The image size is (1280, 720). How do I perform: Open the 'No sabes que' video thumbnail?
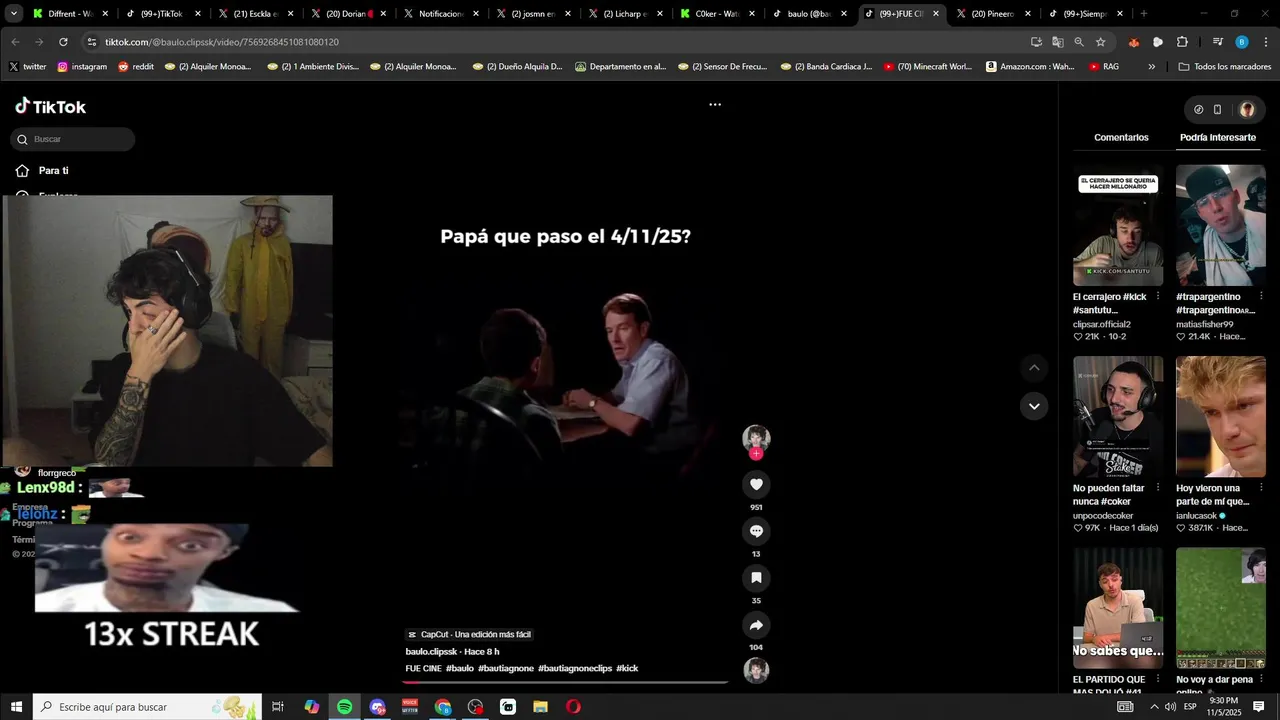pyautogui.click(x=1118, y=608)
